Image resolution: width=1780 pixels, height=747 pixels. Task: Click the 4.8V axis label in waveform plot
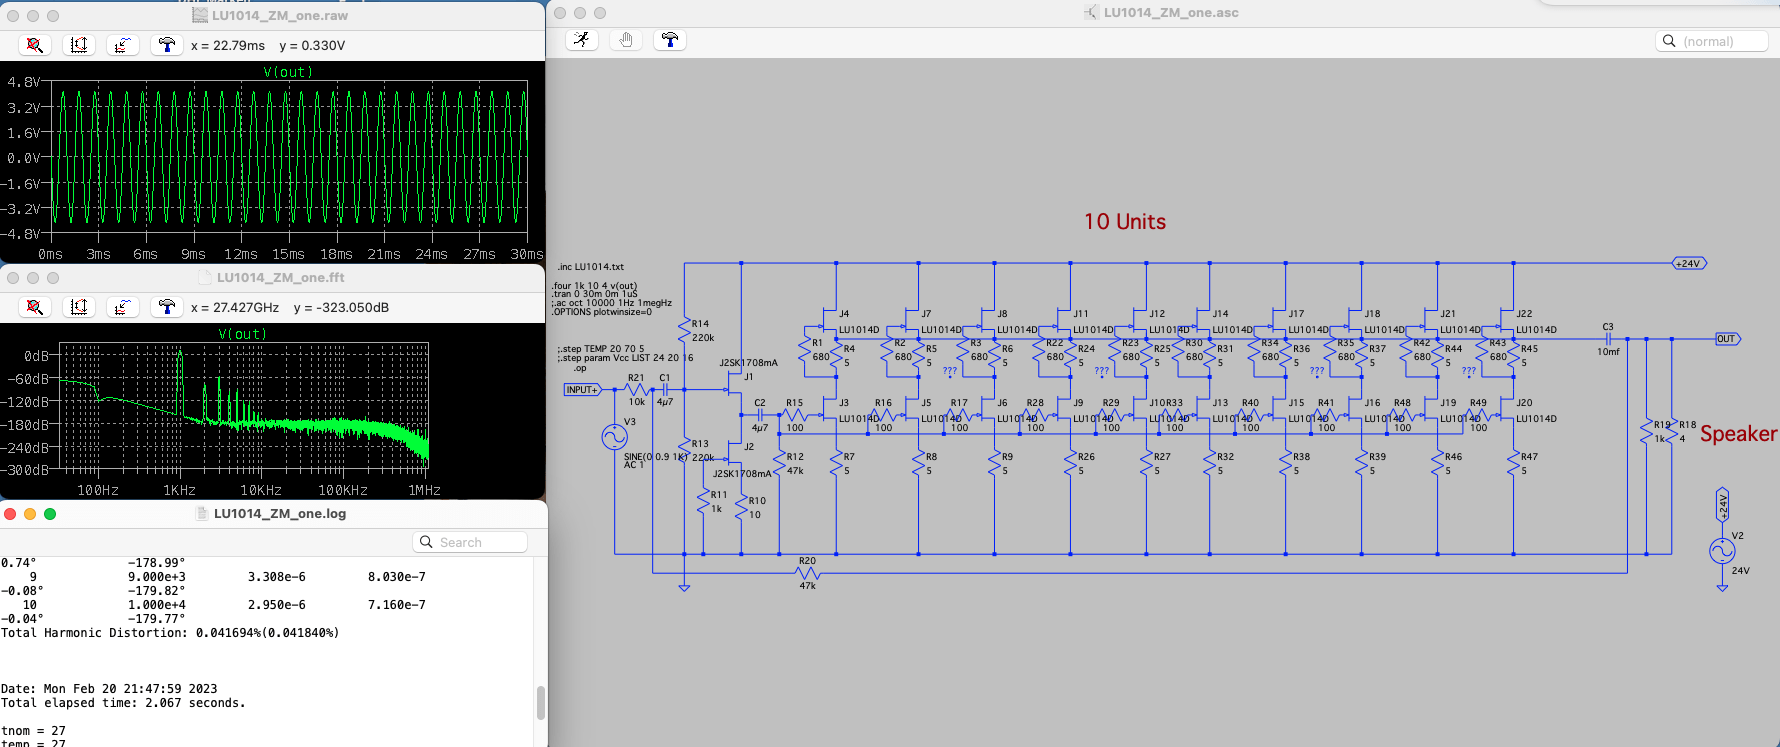[x=24, y=82]
